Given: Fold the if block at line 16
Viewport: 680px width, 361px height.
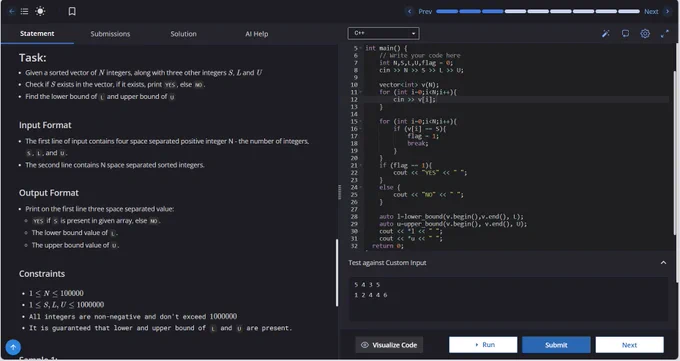Looking at the screenshot, I should coord(361,129).
